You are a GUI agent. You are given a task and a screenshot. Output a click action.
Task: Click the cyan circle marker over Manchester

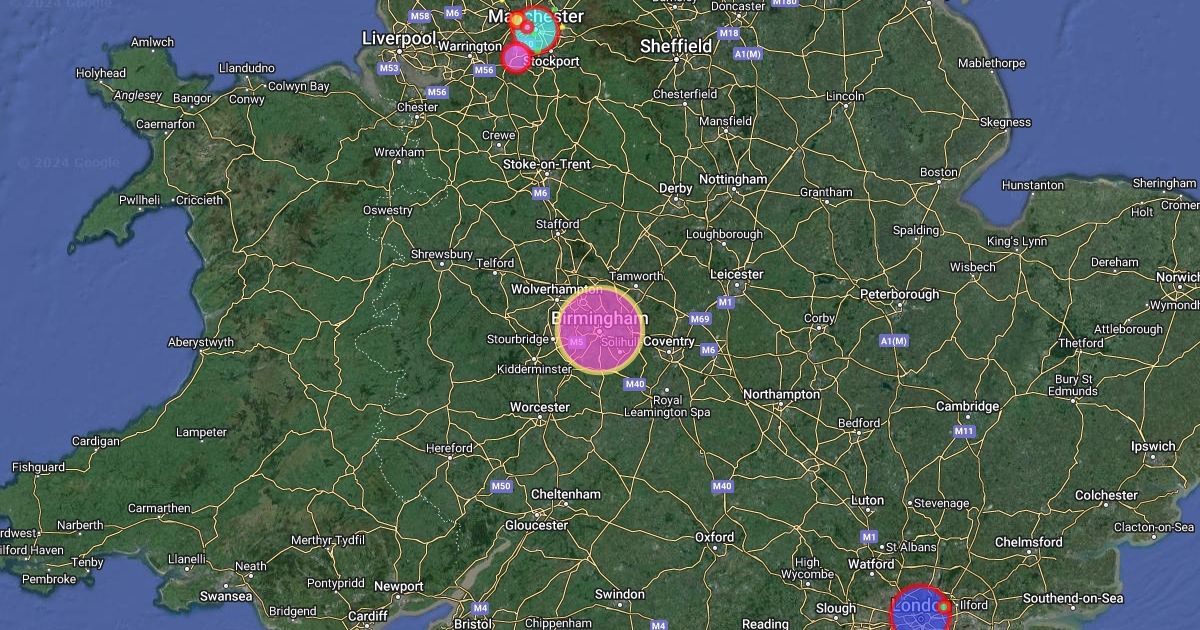coord(537,30)
